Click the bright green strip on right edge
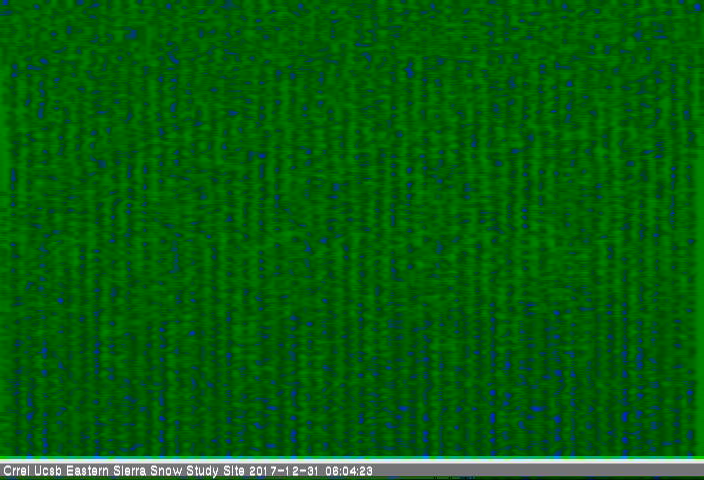The image size is (704, 480). click(698, 228)
